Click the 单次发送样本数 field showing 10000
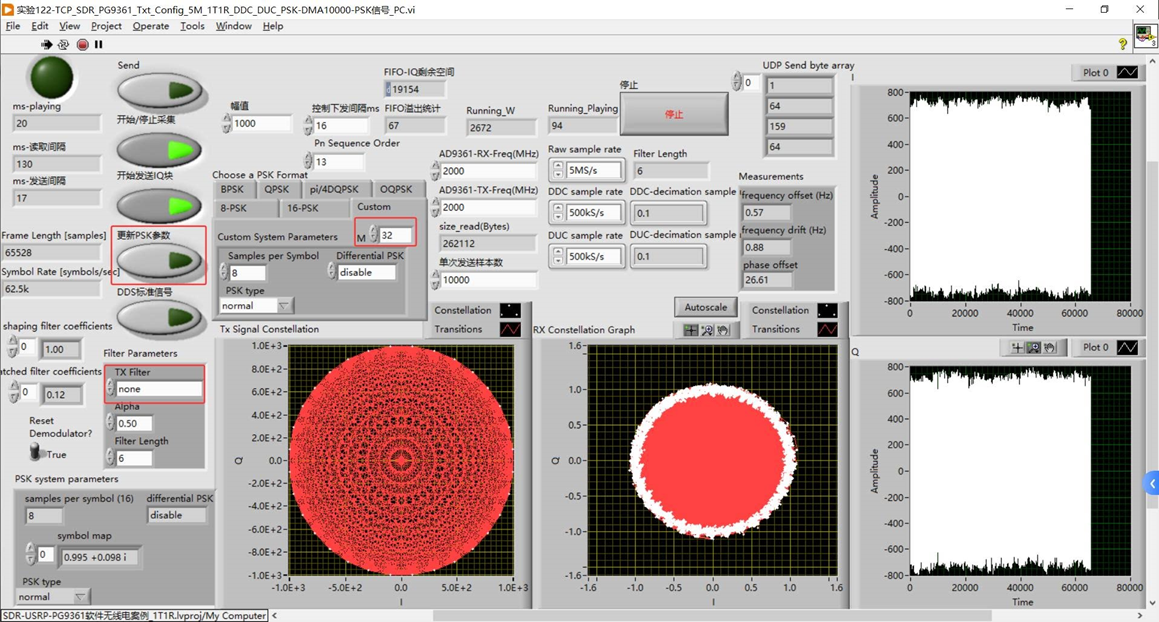1159x622 pixels. tap(489, 280)
